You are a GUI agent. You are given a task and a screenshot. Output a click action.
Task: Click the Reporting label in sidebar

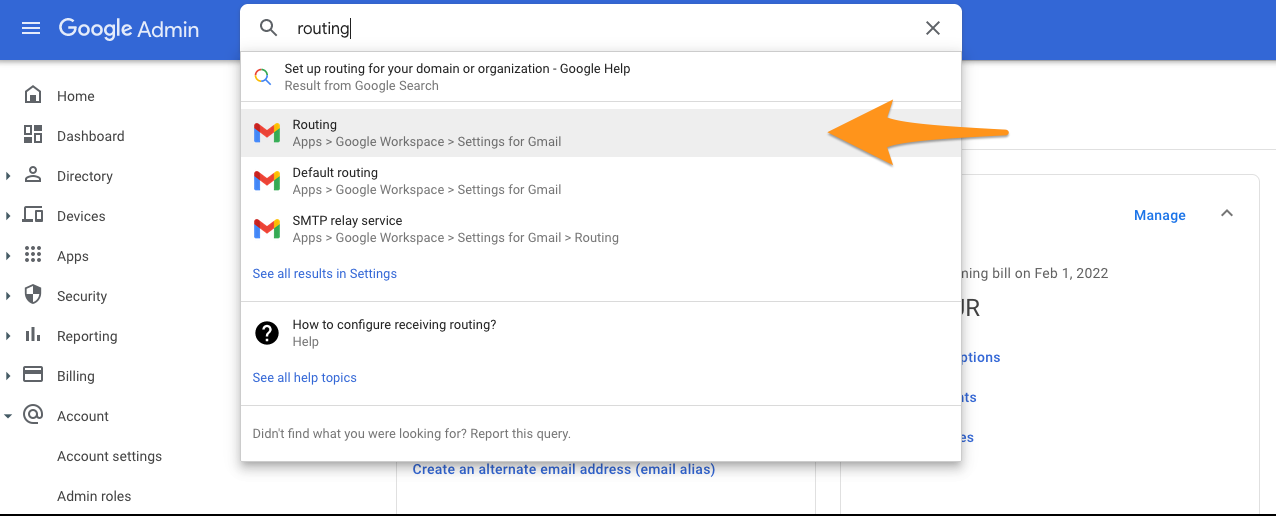(87, 337)
